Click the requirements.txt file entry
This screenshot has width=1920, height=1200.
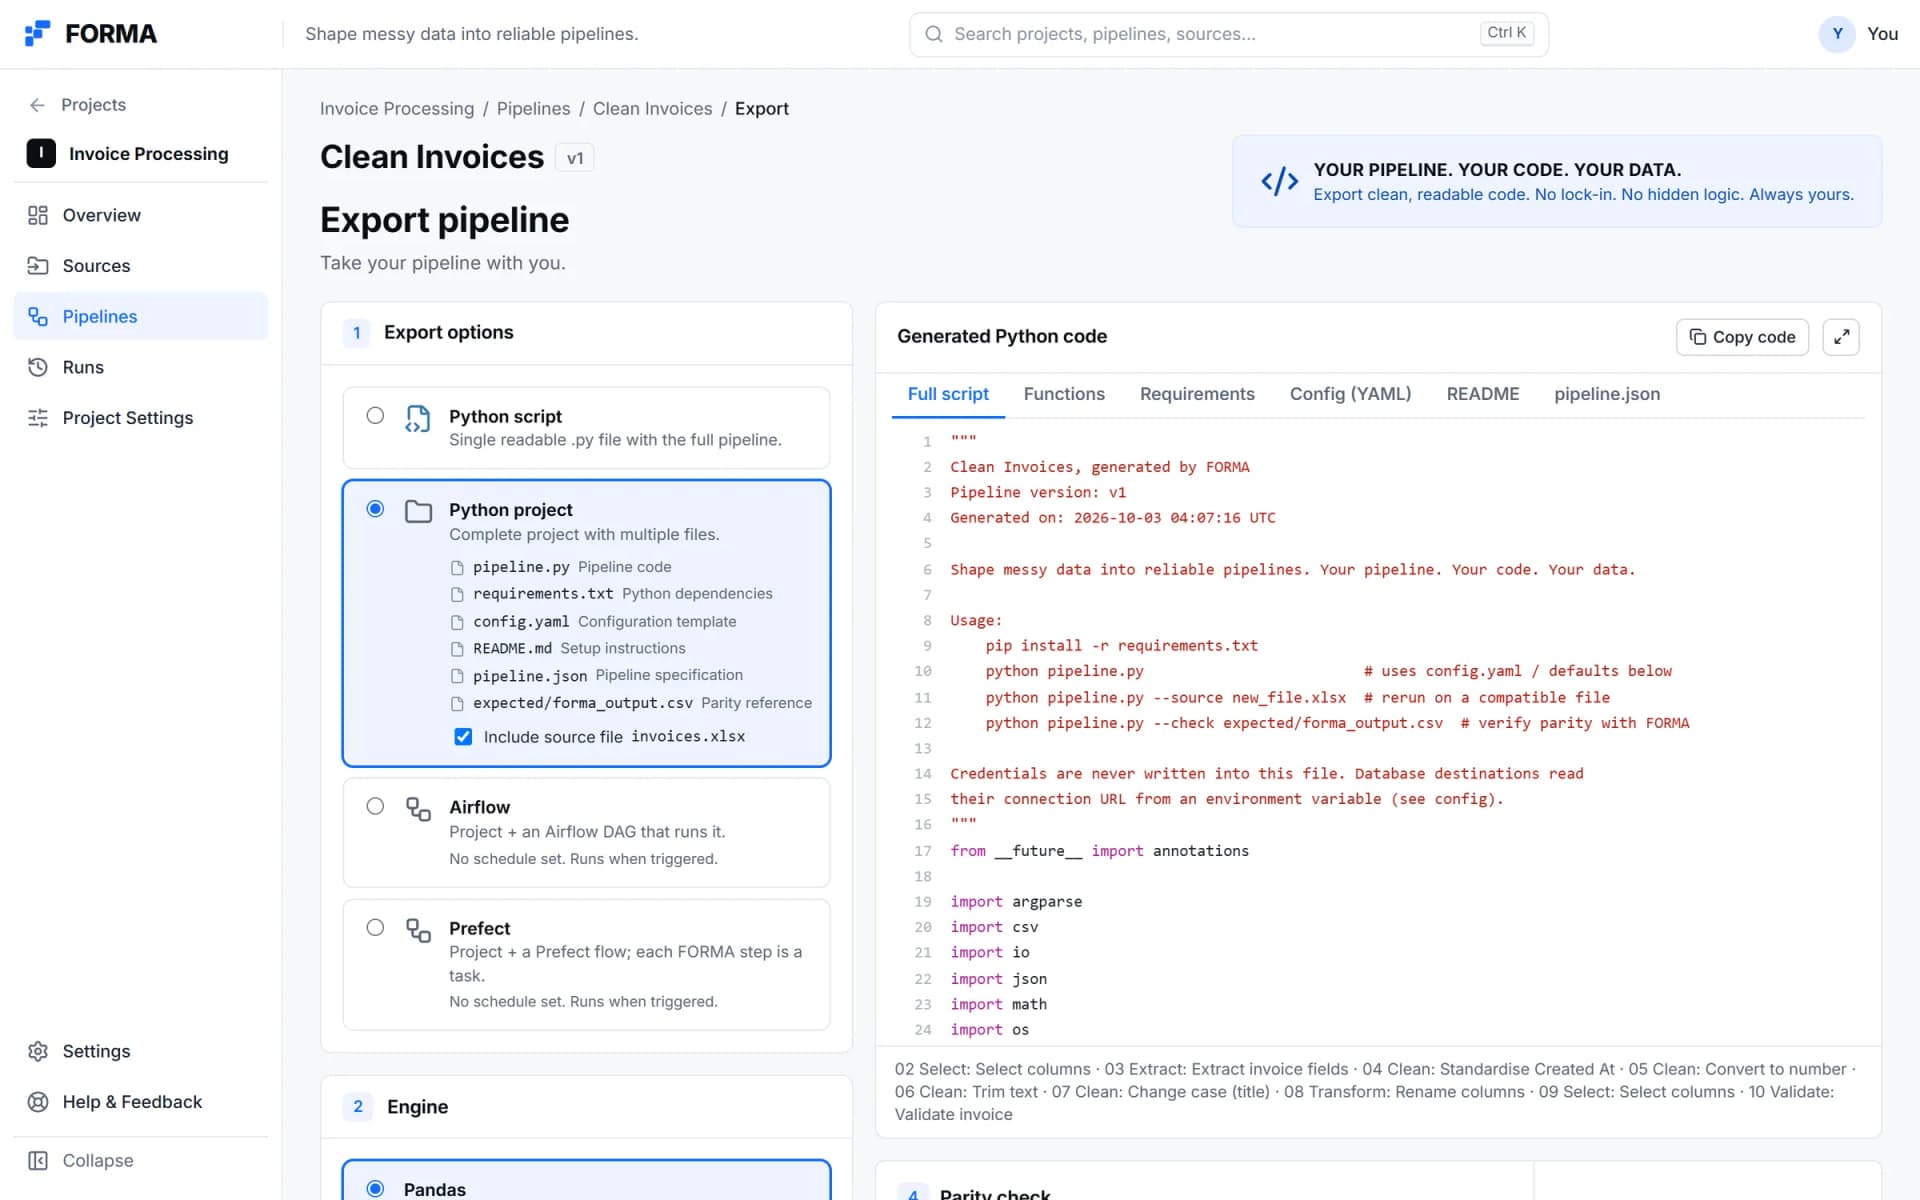[611, 594]
